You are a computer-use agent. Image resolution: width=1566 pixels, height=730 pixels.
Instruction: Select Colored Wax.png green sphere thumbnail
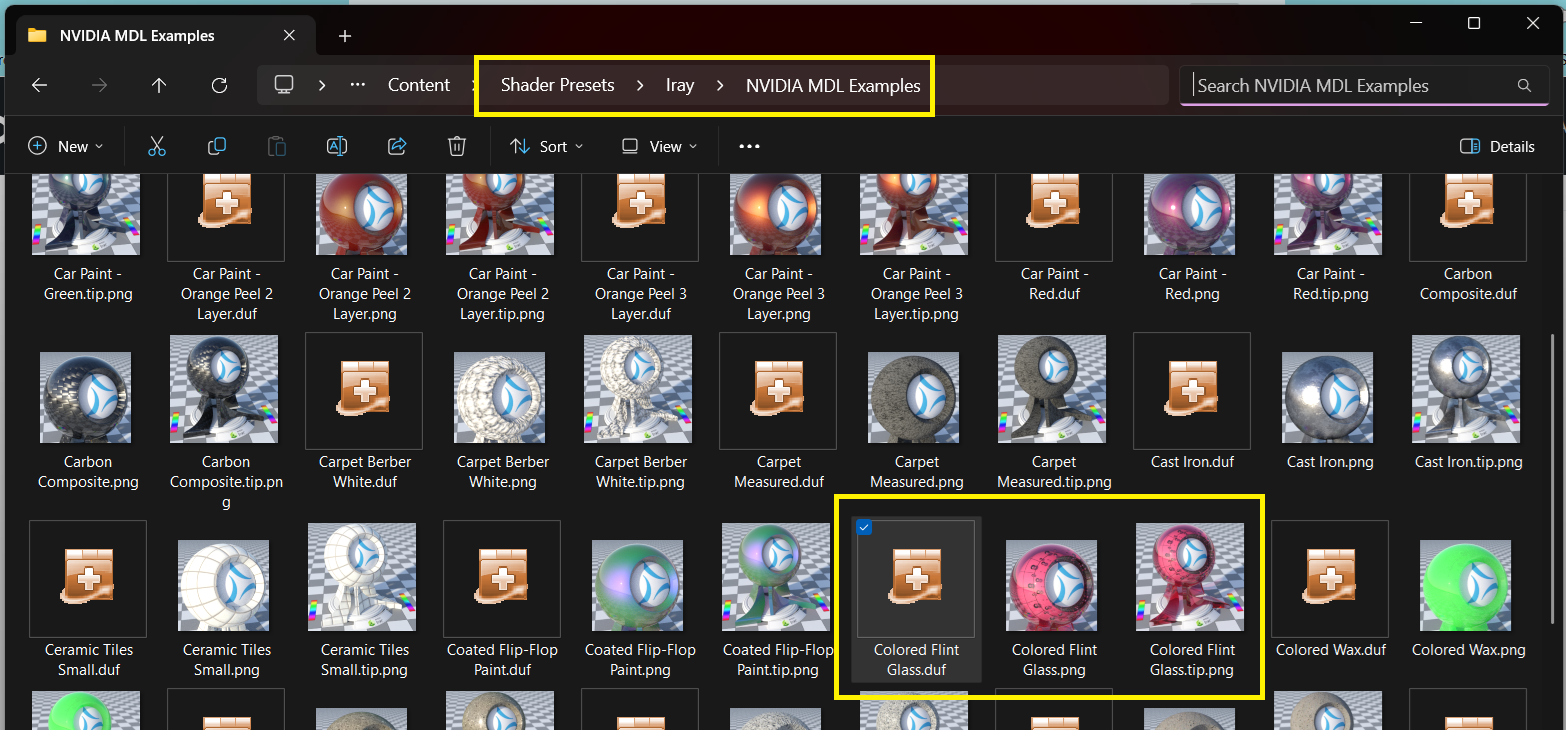[1466, 586]
